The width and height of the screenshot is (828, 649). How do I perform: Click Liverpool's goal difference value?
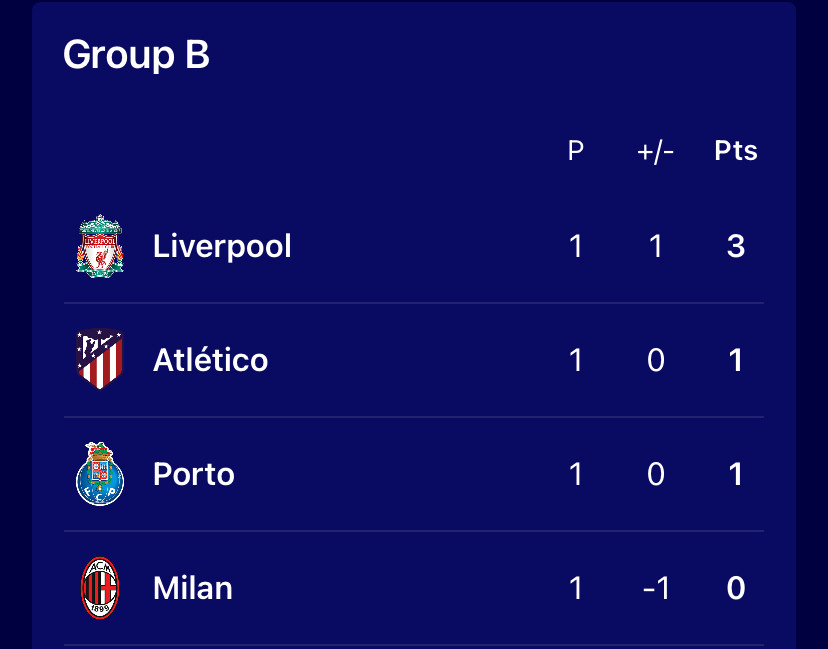tap(656, 246)
